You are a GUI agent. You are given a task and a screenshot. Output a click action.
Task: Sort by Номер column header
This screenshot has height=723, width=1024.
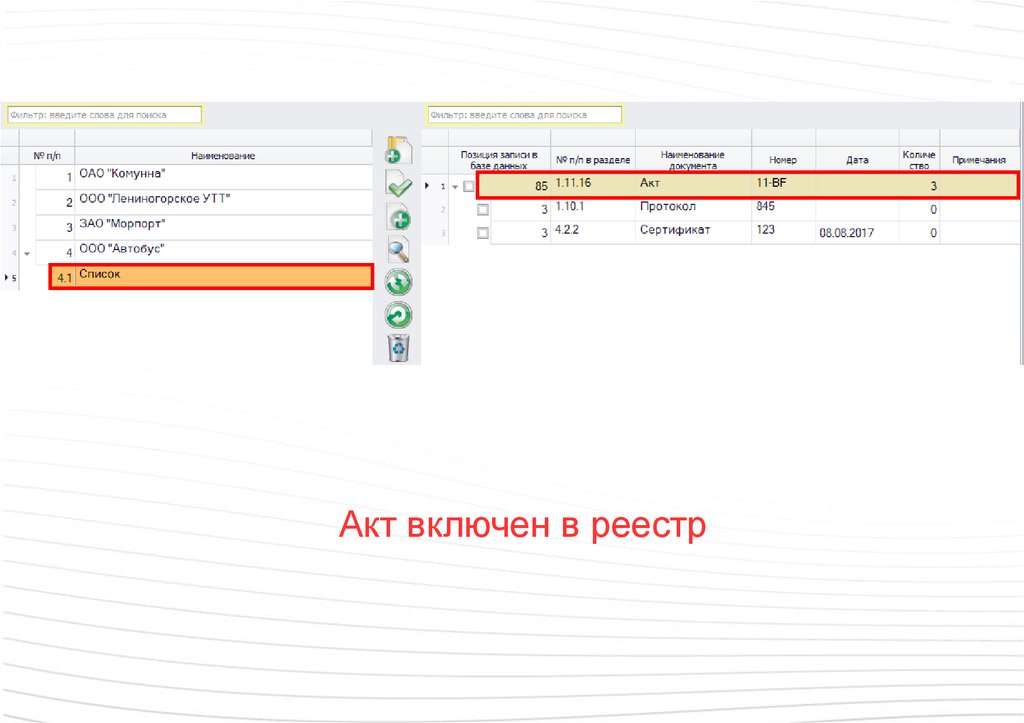[x=783, y=160]
